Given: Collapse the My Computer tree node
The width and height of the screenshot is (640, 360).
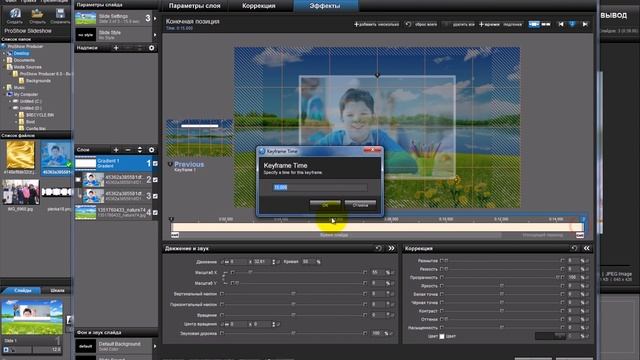Looking at the screenshot, I should [x=4, y=94].
